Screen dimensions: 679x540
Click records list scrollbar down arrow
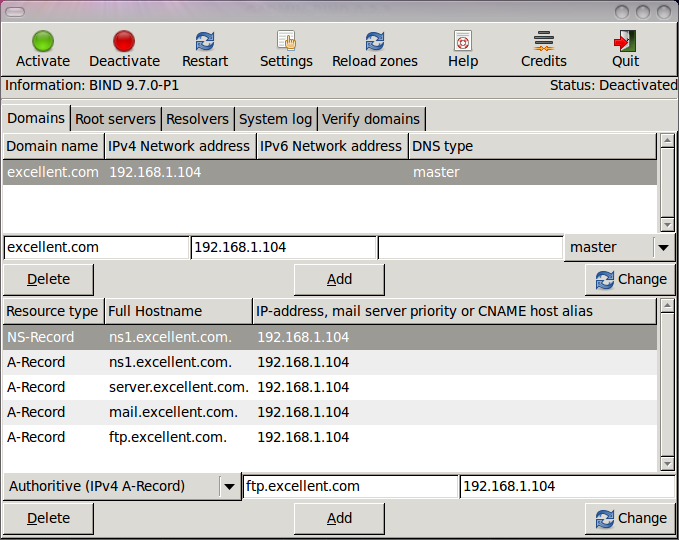tap(667, 464)
